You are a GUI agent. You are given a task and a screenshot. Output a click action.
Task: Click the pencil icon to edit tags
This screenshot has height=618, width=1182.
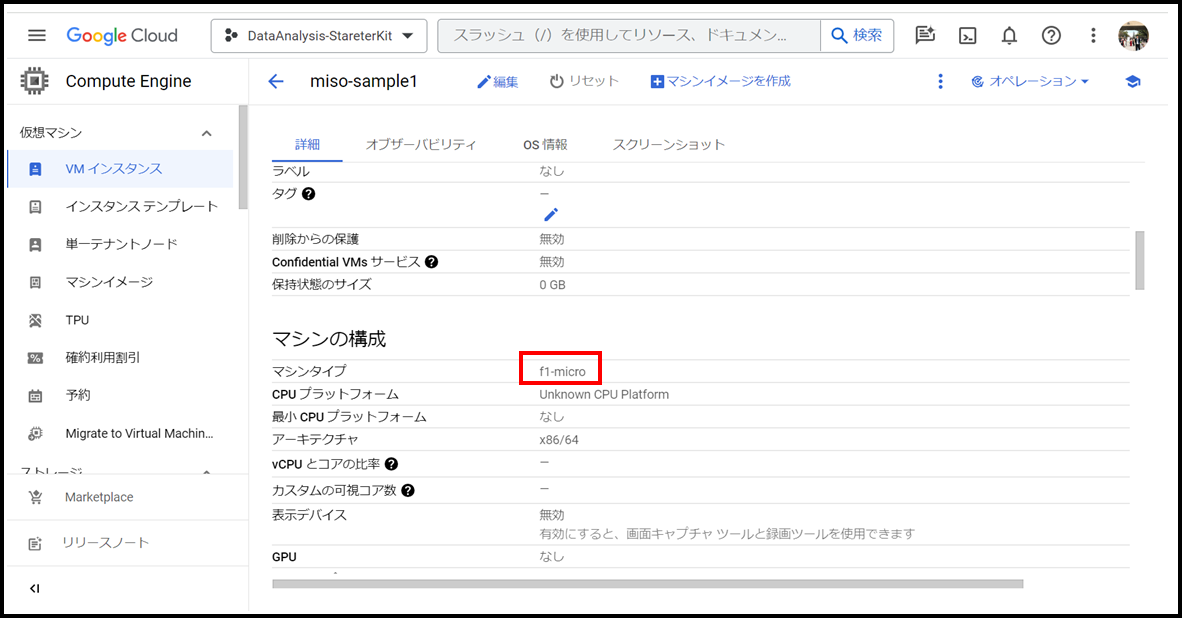tap(551, 214)
